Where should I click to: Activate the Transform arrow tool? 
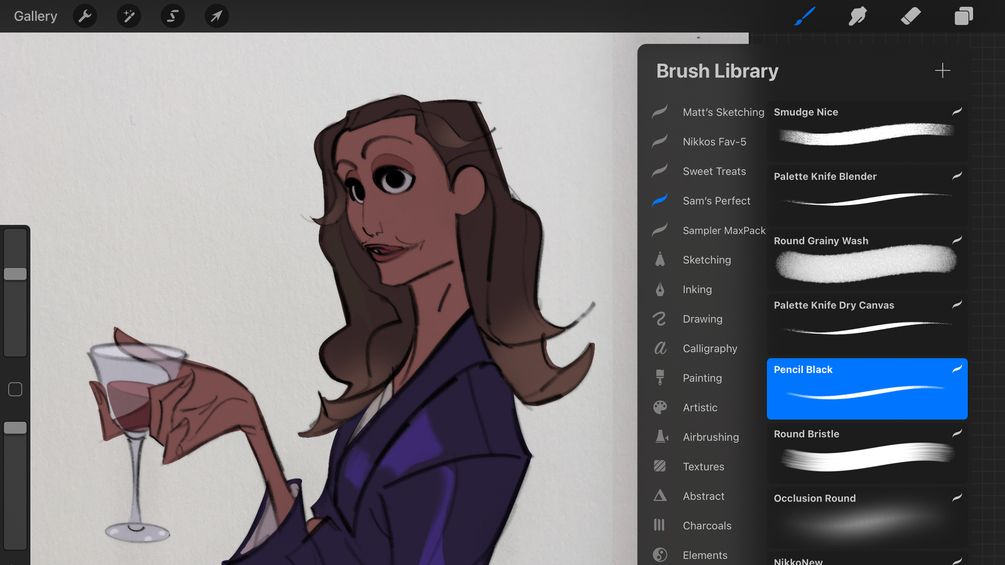coord(217,16)
